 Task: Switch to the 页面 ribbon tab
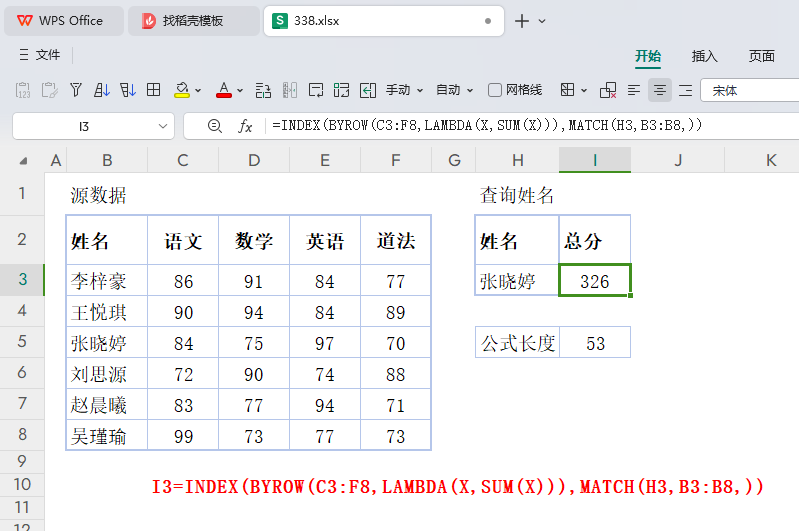(x=761, y=56)
